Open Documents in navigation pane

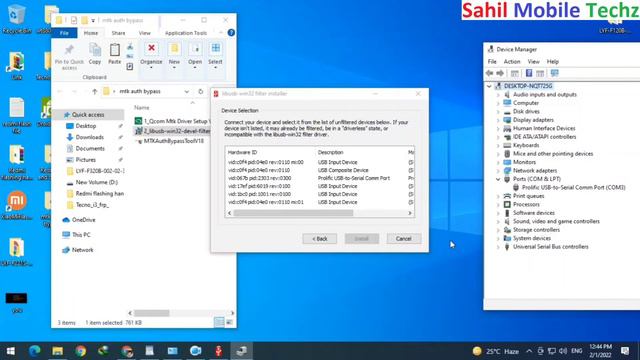(90, 149)
